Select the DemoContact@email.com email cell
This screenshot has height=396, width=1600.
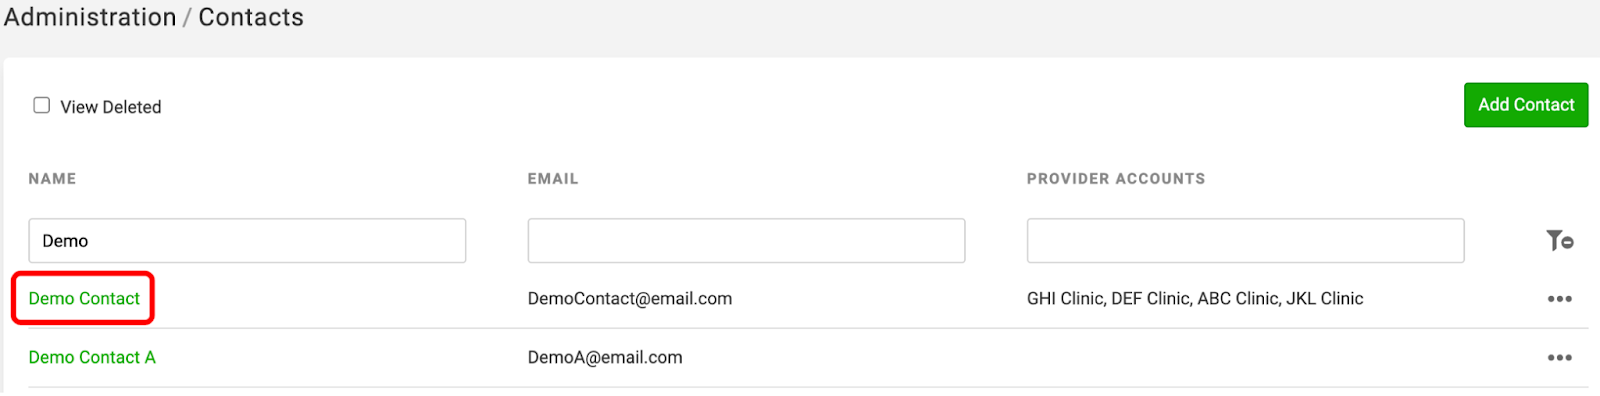click(x=630, y=298)
